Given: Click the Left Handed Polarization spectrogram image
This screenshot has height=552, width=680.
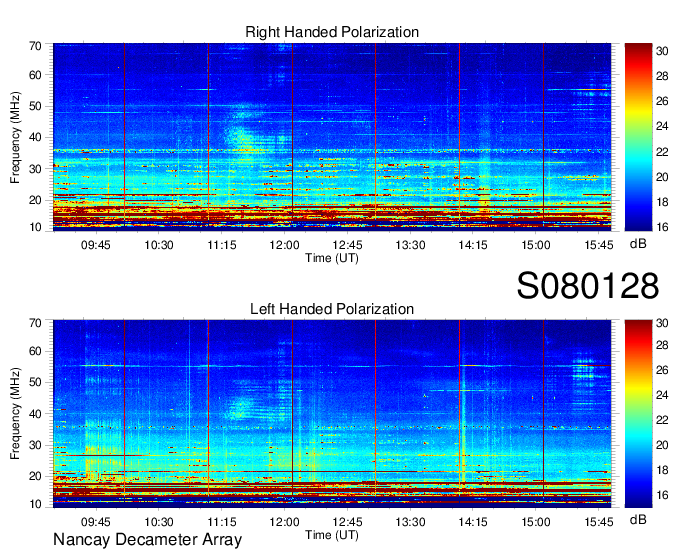Looking at the screenshot, I should click(332, 414).
